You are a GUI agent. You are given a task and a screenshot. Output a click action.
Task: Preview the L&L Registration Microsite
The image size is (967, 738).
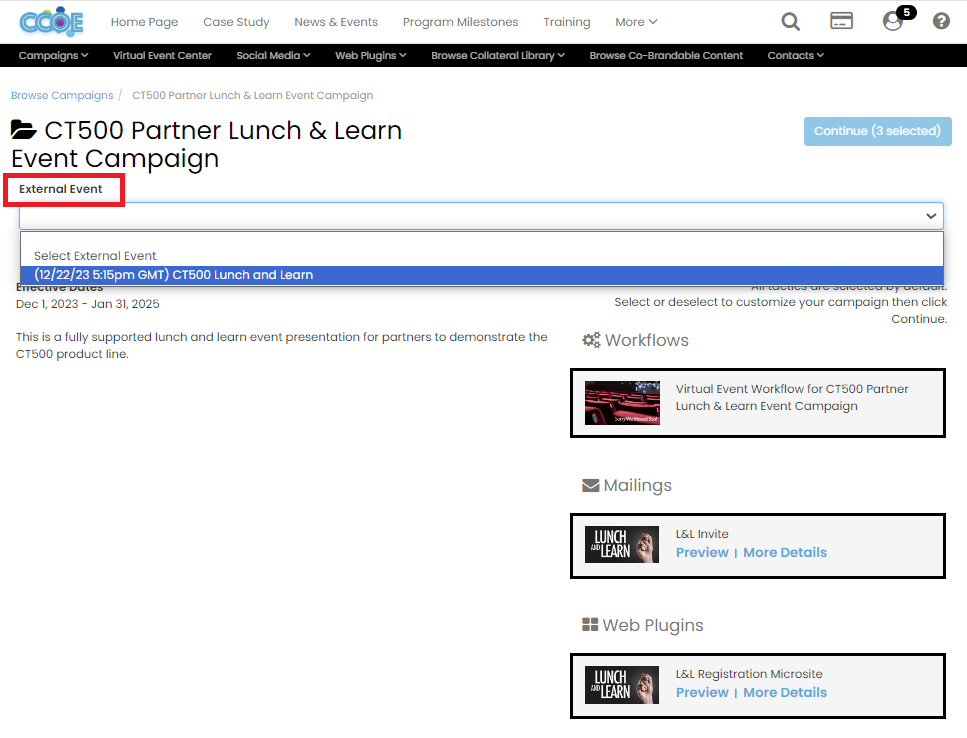click(x=702, y=692)
